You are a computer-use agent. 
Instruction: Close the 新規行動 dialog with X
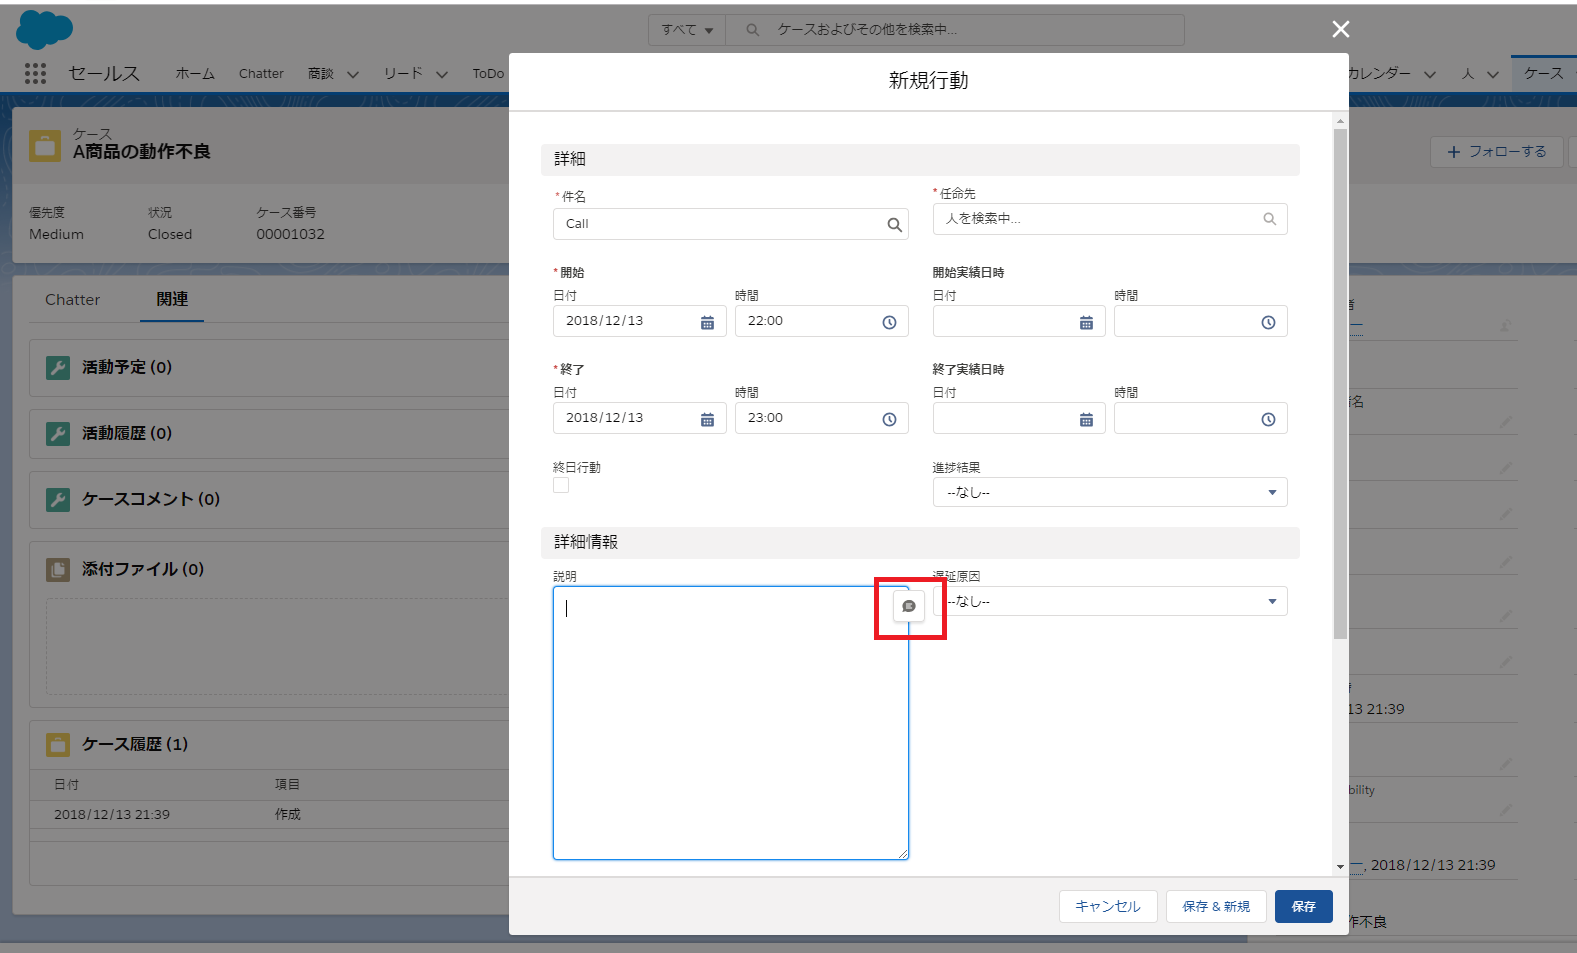[1341, 29]
